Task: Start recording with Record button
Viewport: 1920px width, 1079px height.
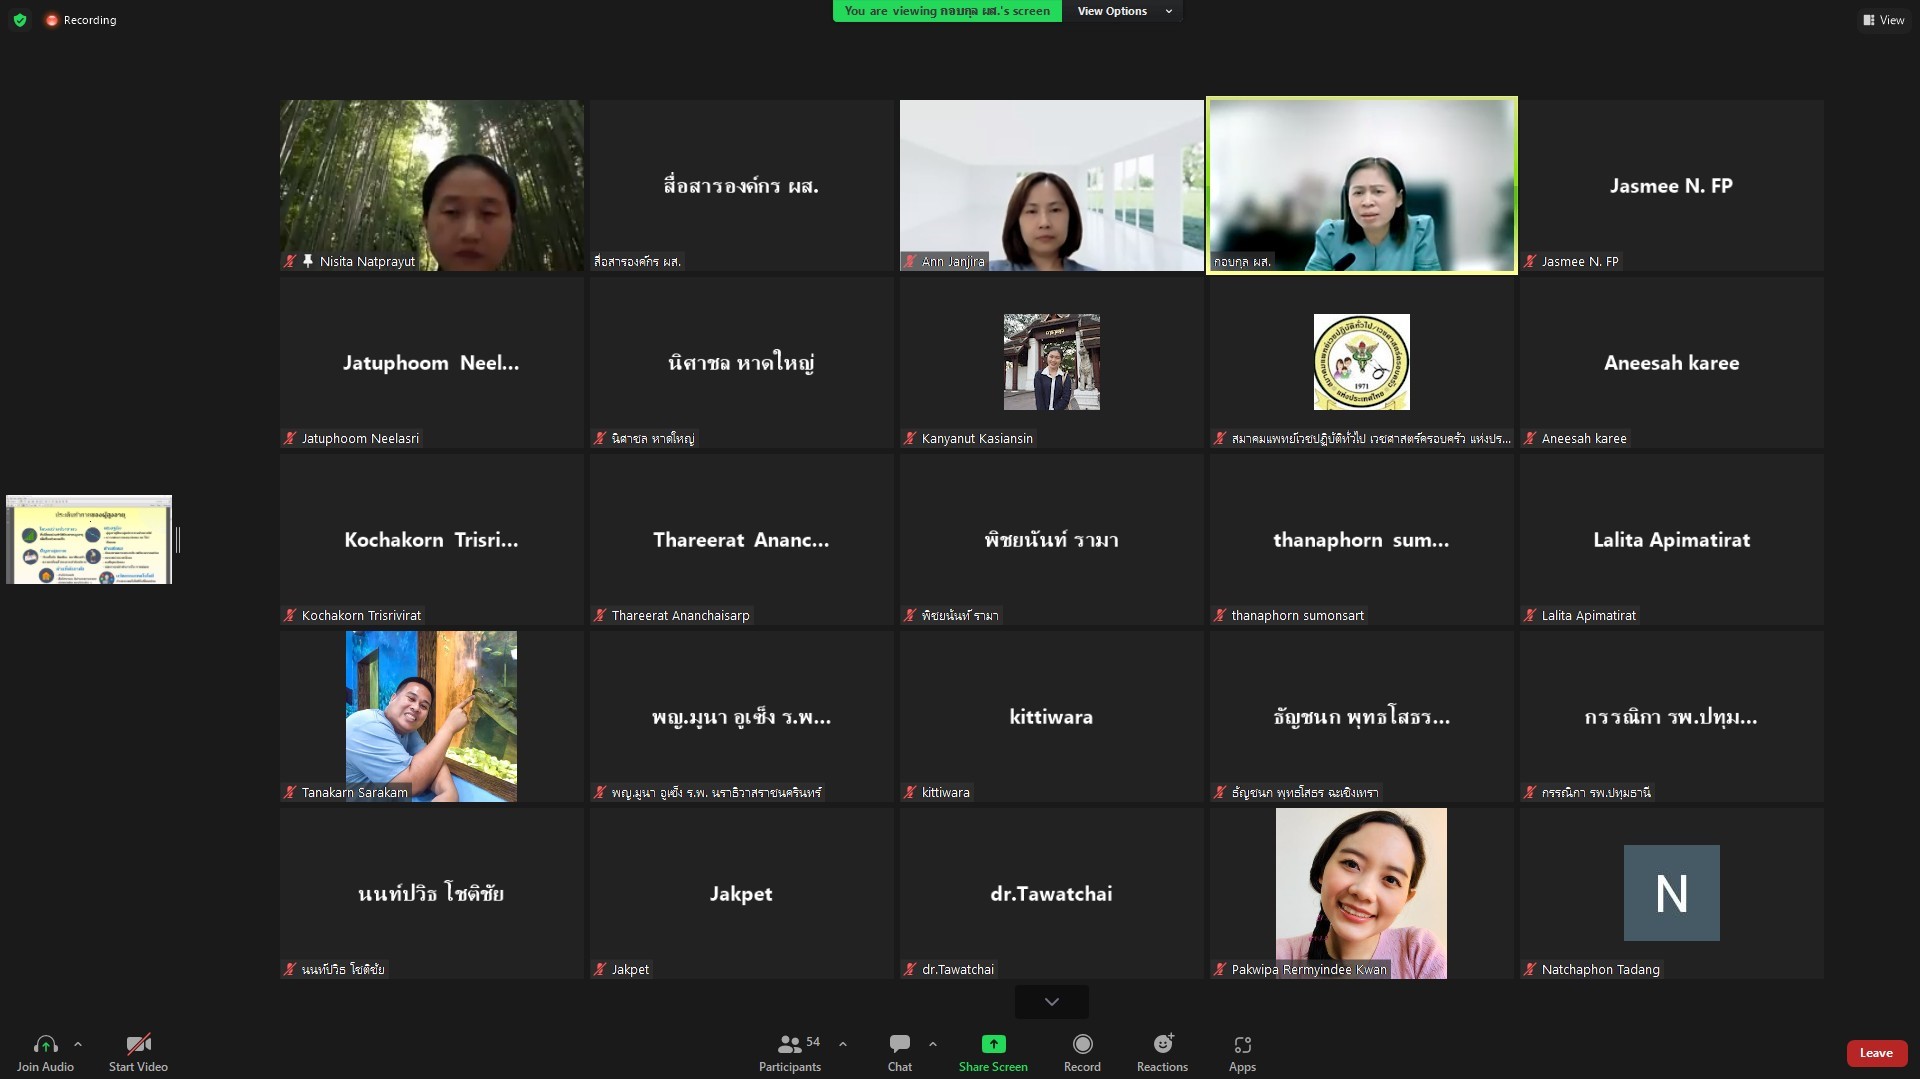Action: click(x=1082, y=1053)
